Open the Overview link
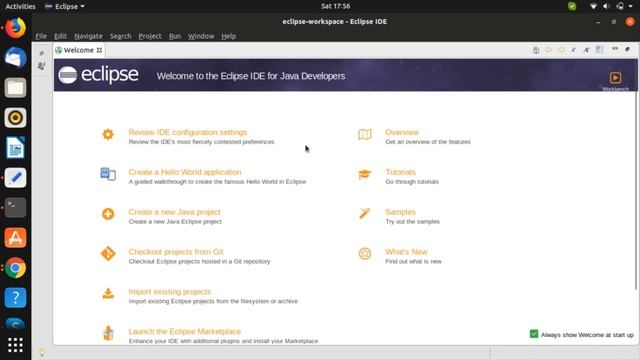This screenshot has width=640, height=360. [x=402, y=132]
